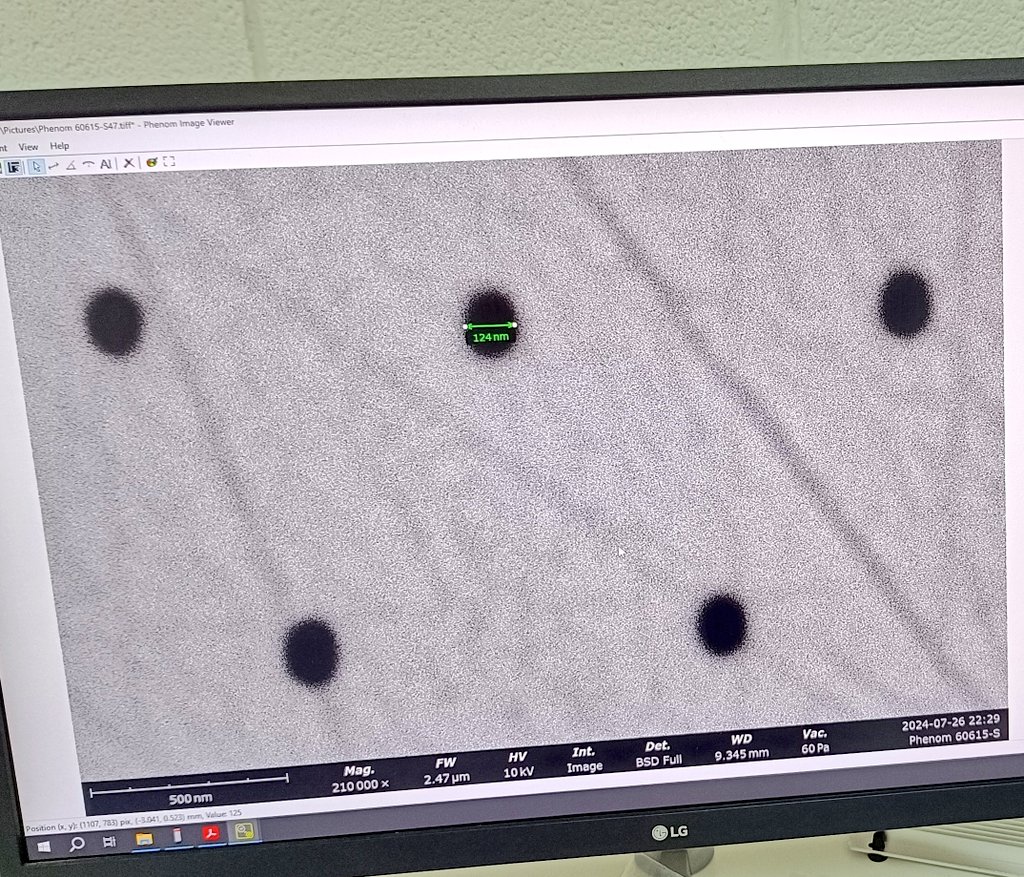This screenshot has height=877, width=1024.
Task: Choose the angle measurement triangle tool
Action: [x=71, y=165]
